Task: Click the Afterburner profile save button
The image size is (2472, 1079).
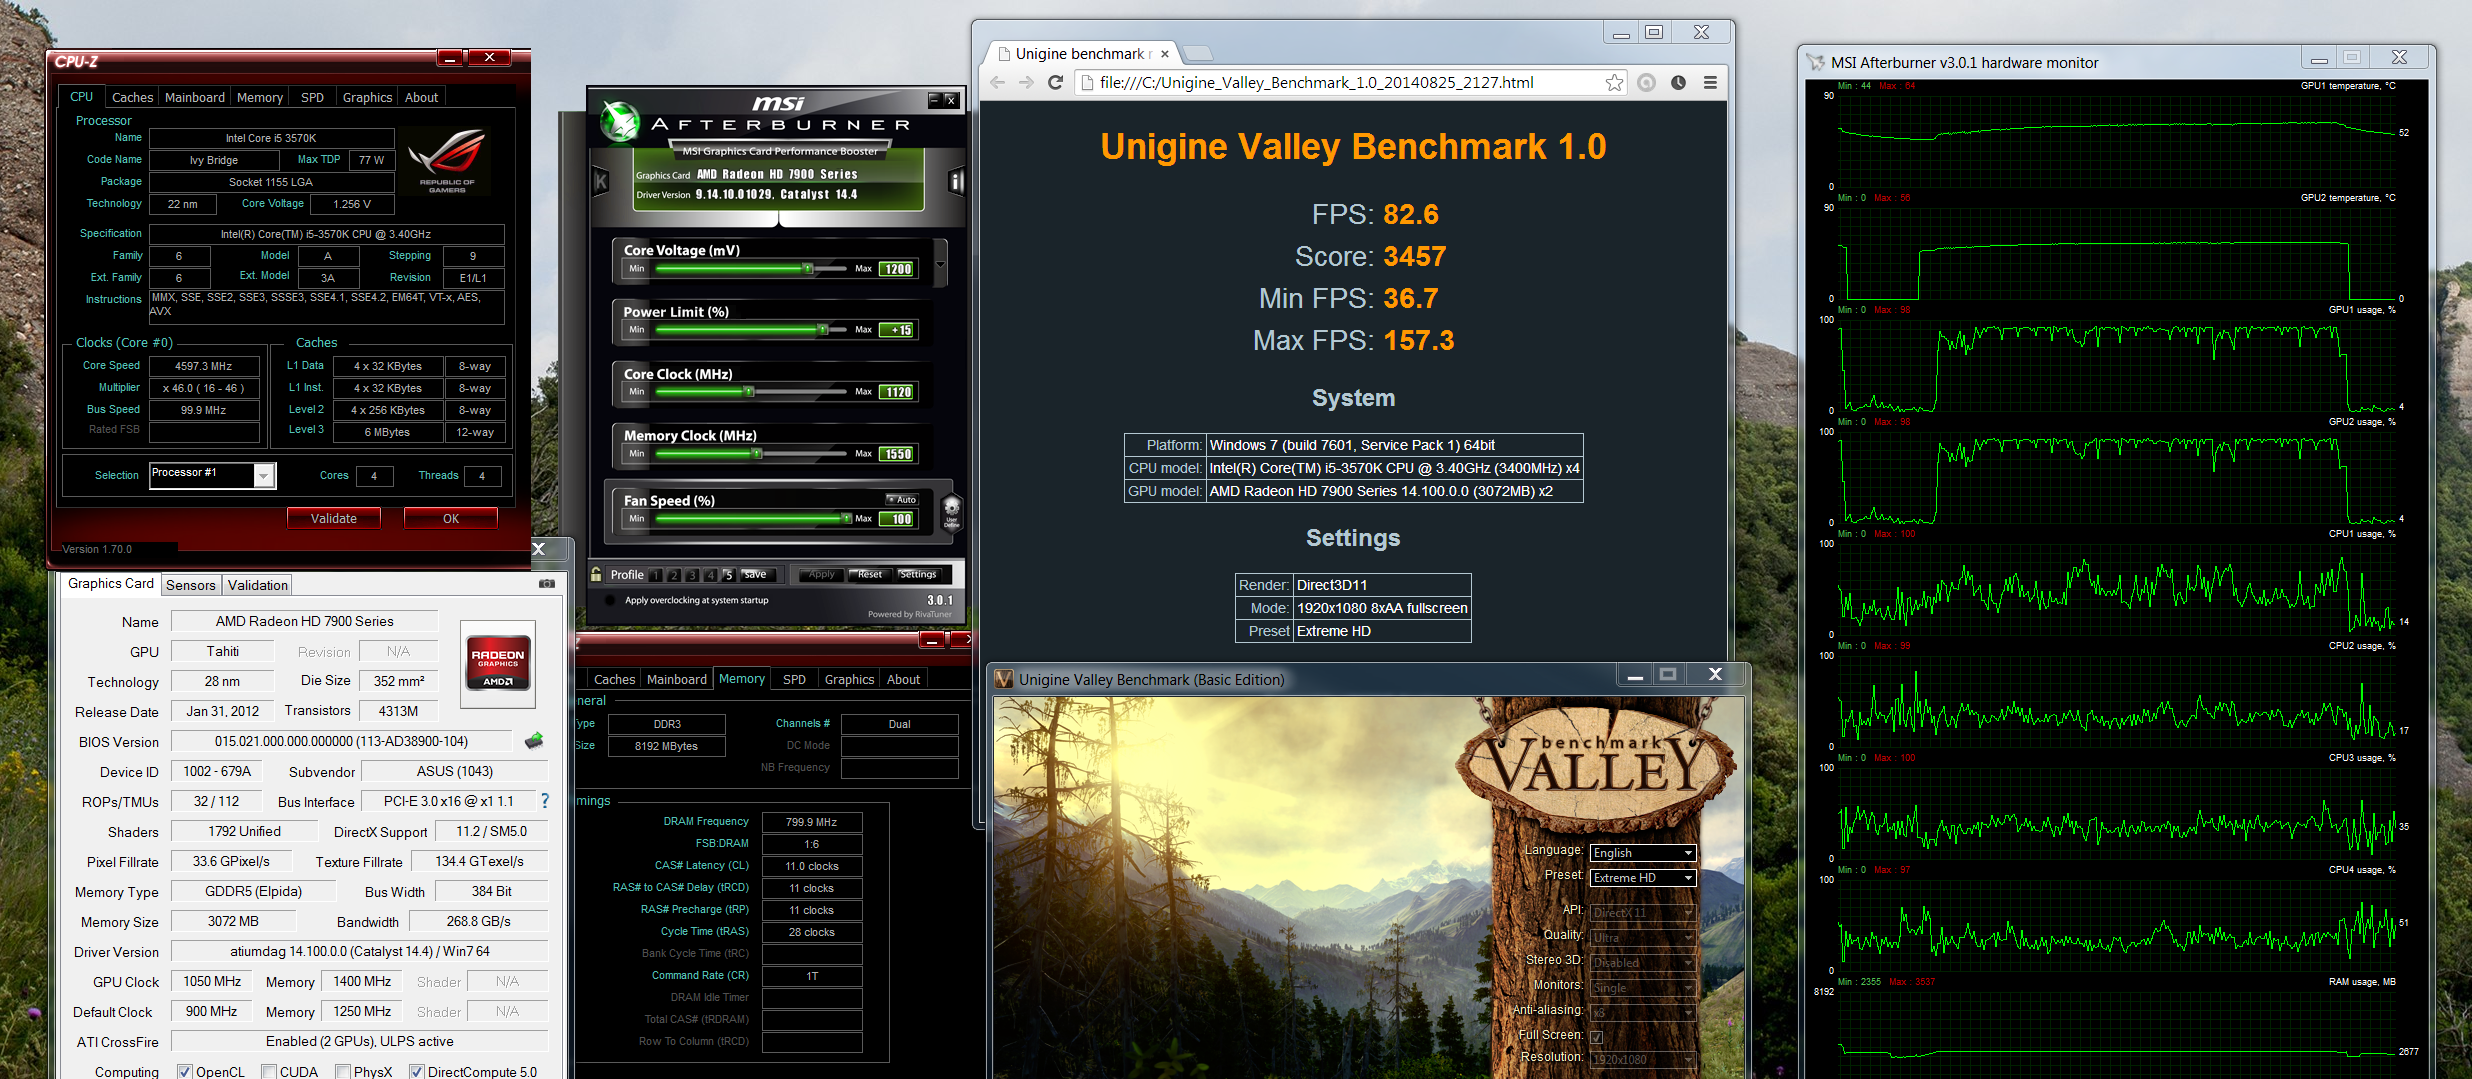Action: coord(757,575)
